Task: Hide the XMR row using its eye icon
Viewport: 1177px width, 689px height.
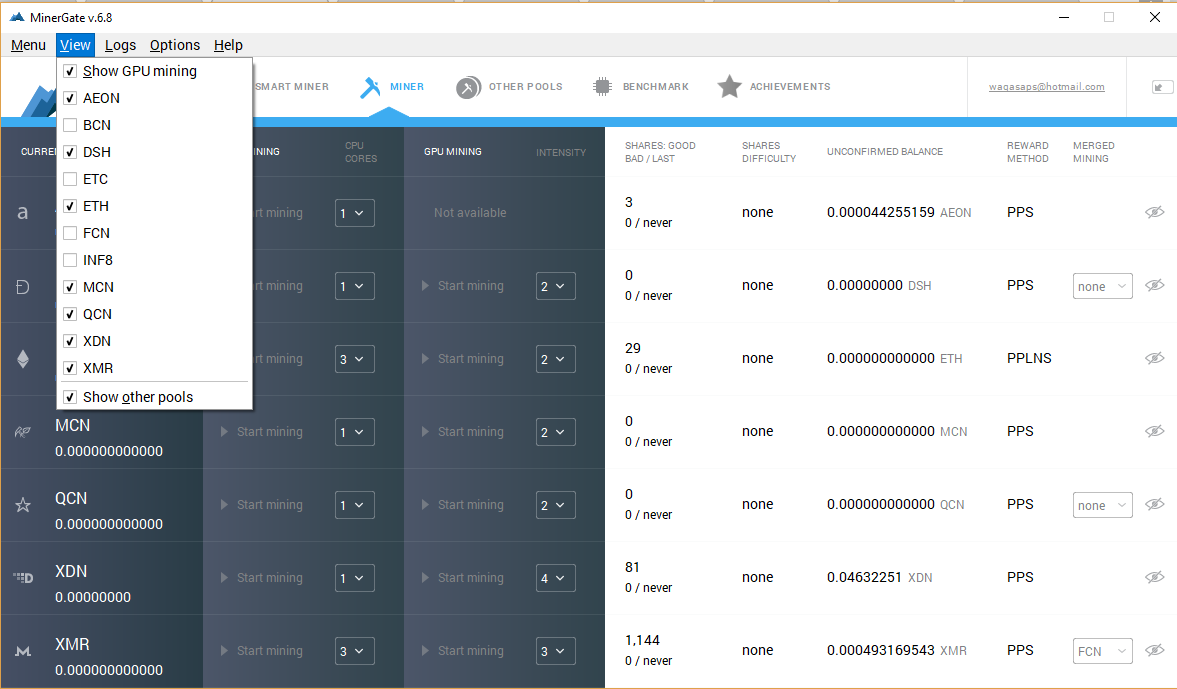Action: [x=1154, y=650]
